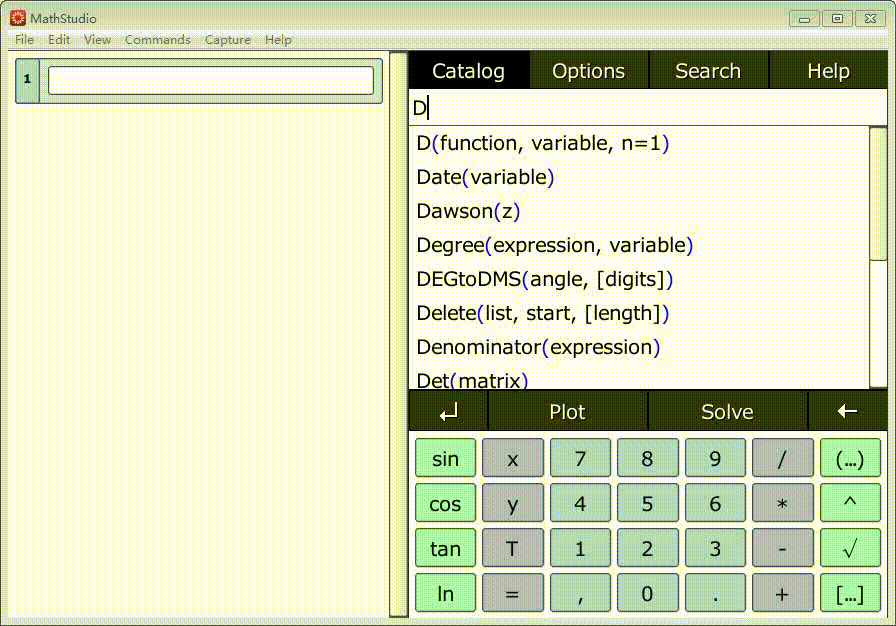Insert the ln function
The image size is (896, 626).
click(445, 593)
